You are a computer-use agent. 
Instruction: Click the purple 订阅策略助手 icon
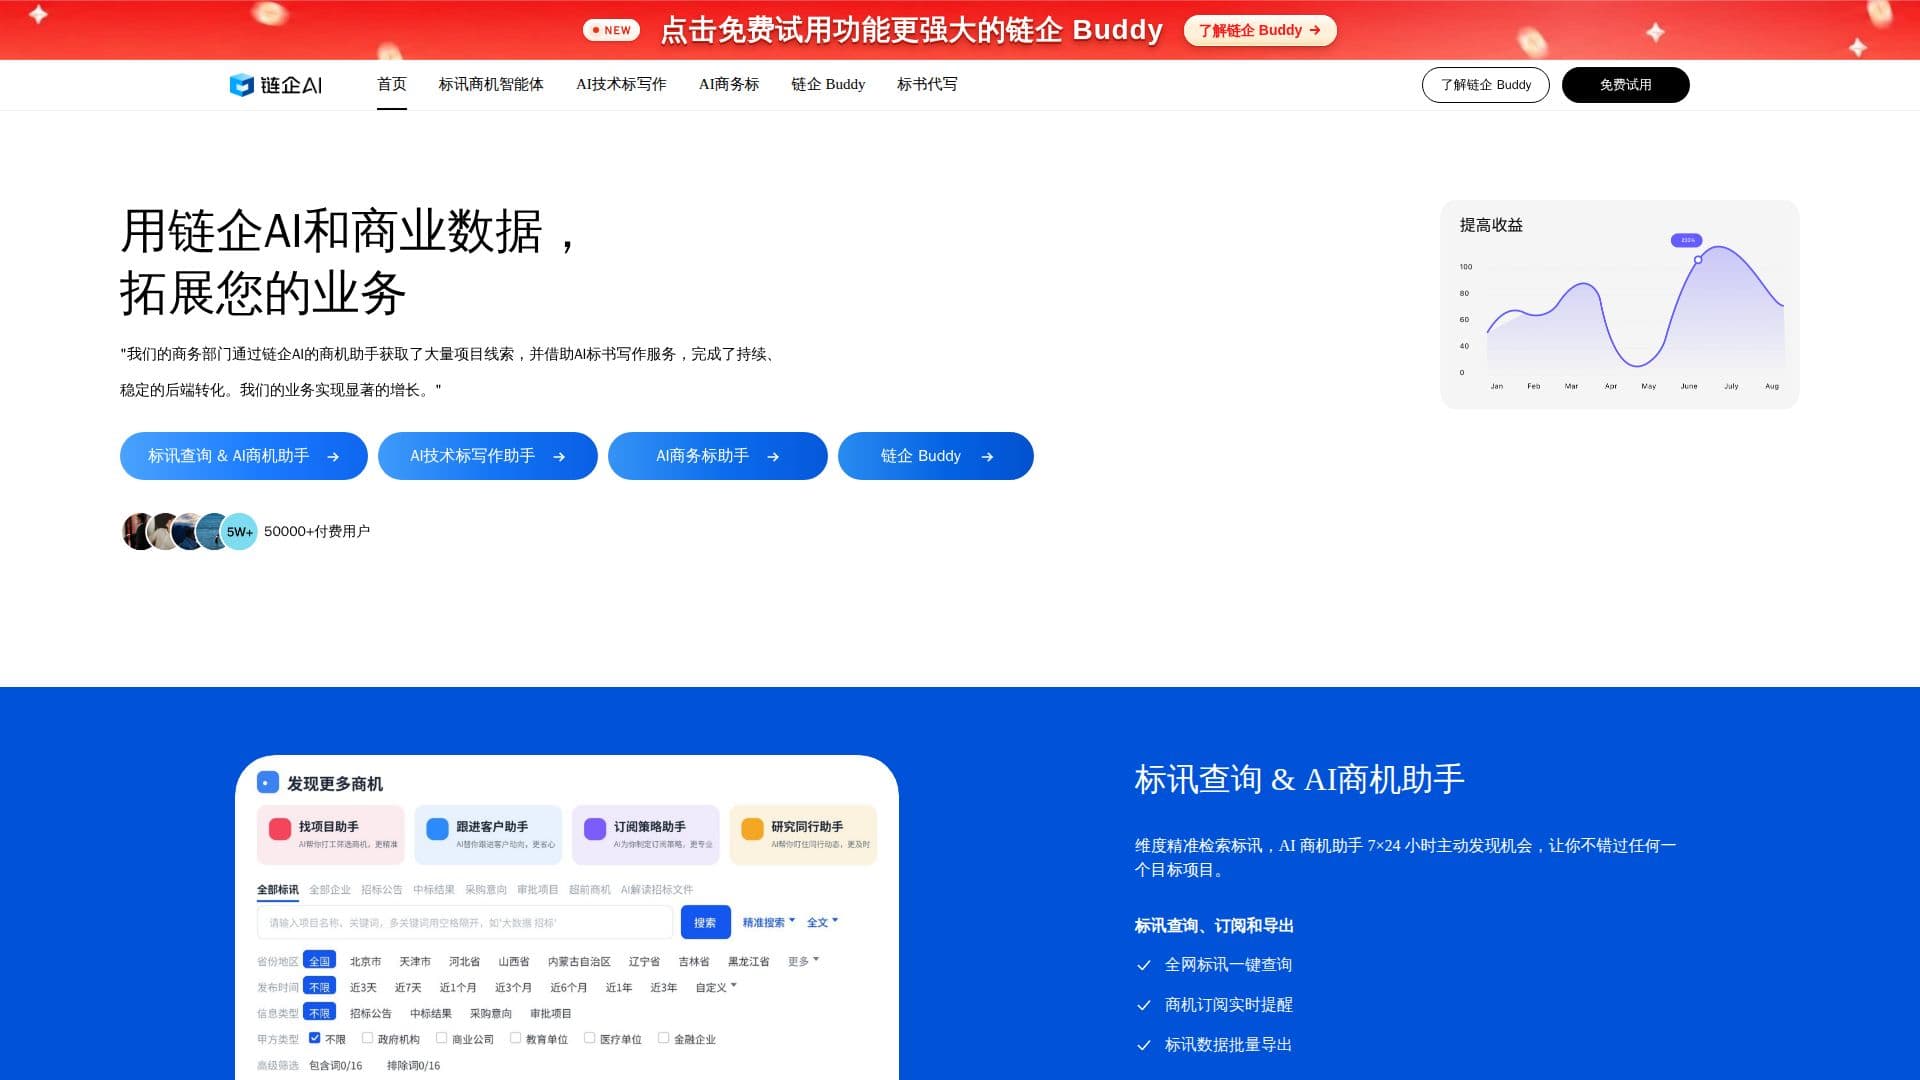point(595,829)
